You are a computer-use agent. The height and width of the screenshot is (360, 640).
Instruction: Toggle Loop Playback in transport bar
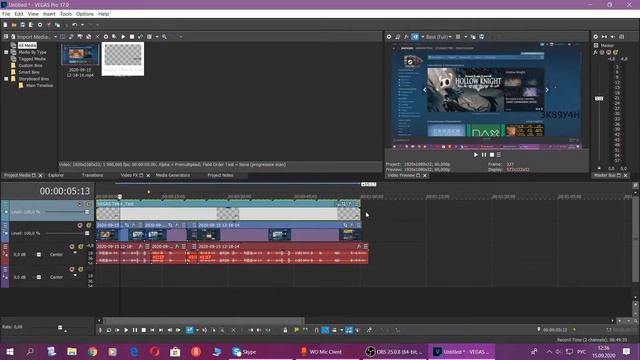pos(109,330)
